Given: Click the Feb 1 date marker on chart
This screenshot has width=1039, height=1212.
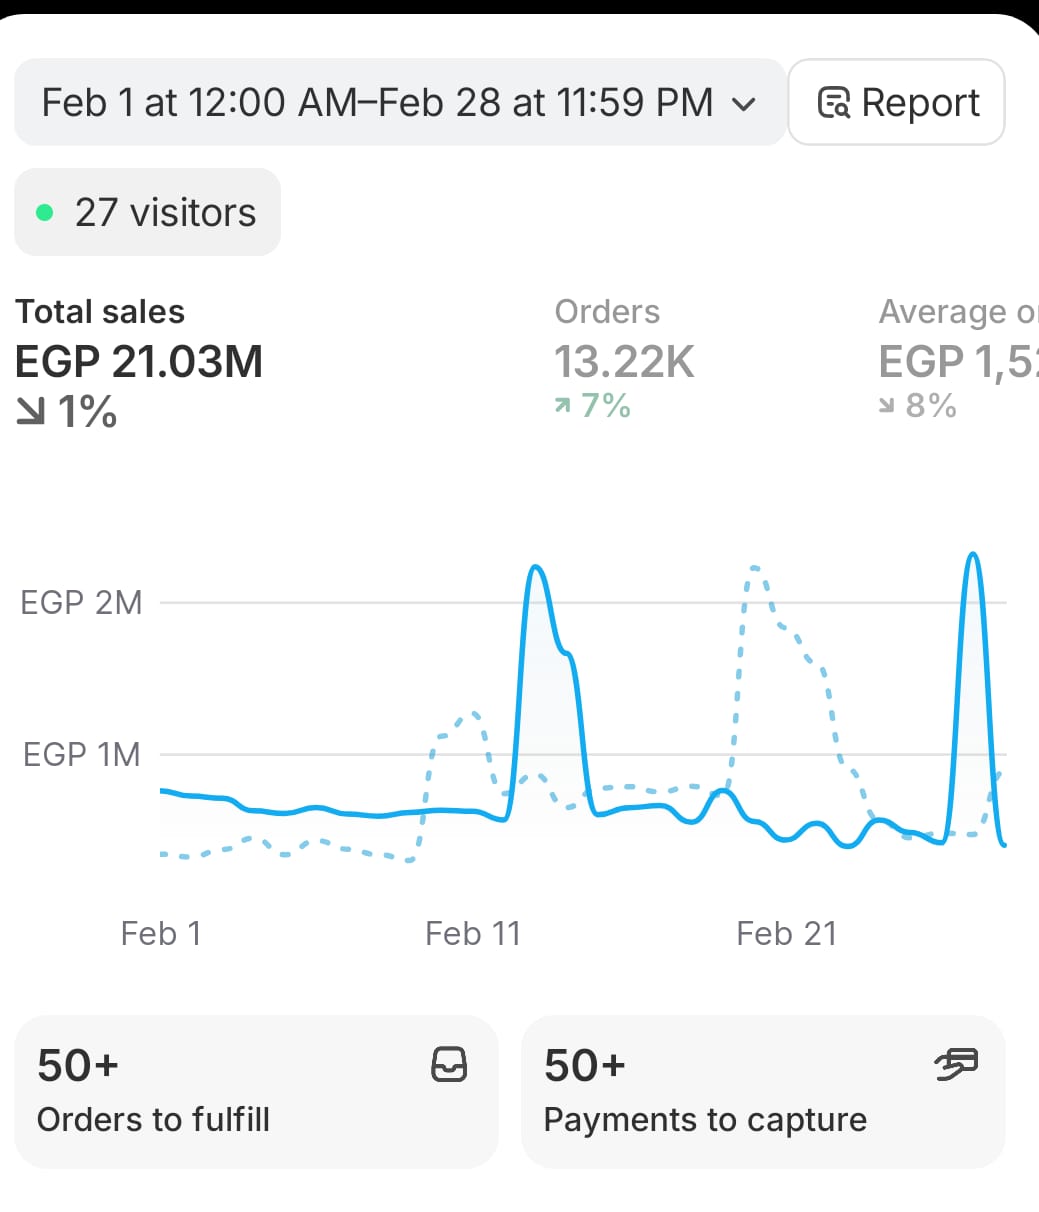Looking at the screenshot, I should 161,933.
